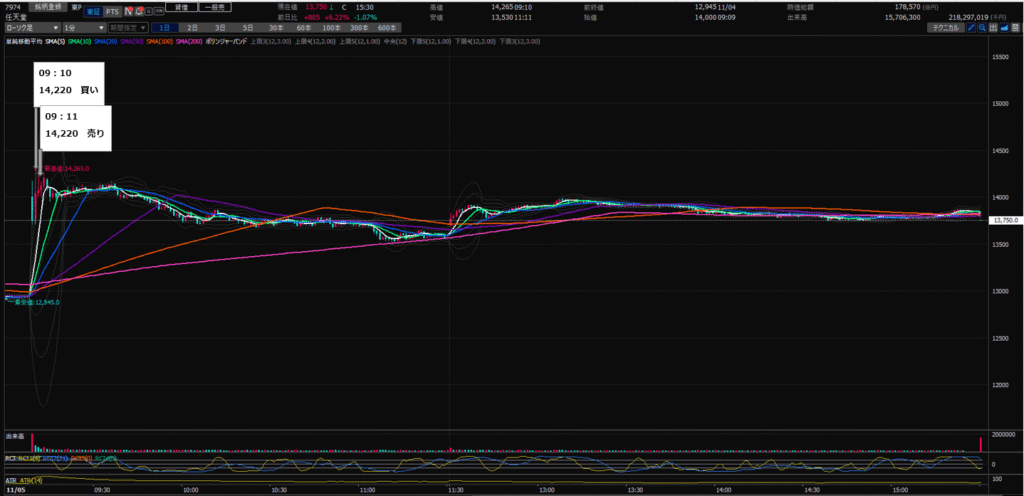
Task: Open the ローソク足 chart type dropdown
Action: point(29,28)
